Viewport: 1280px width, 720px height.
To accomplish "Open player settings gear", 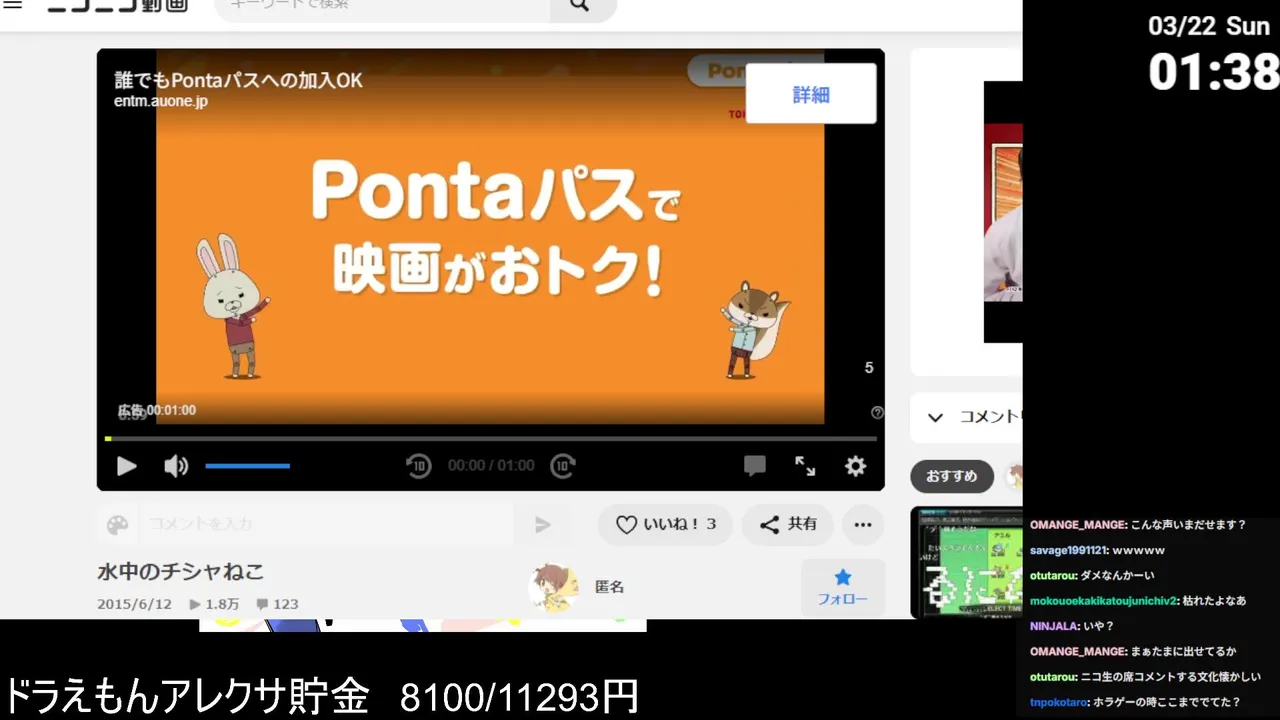I will click(x=855, y=466).
